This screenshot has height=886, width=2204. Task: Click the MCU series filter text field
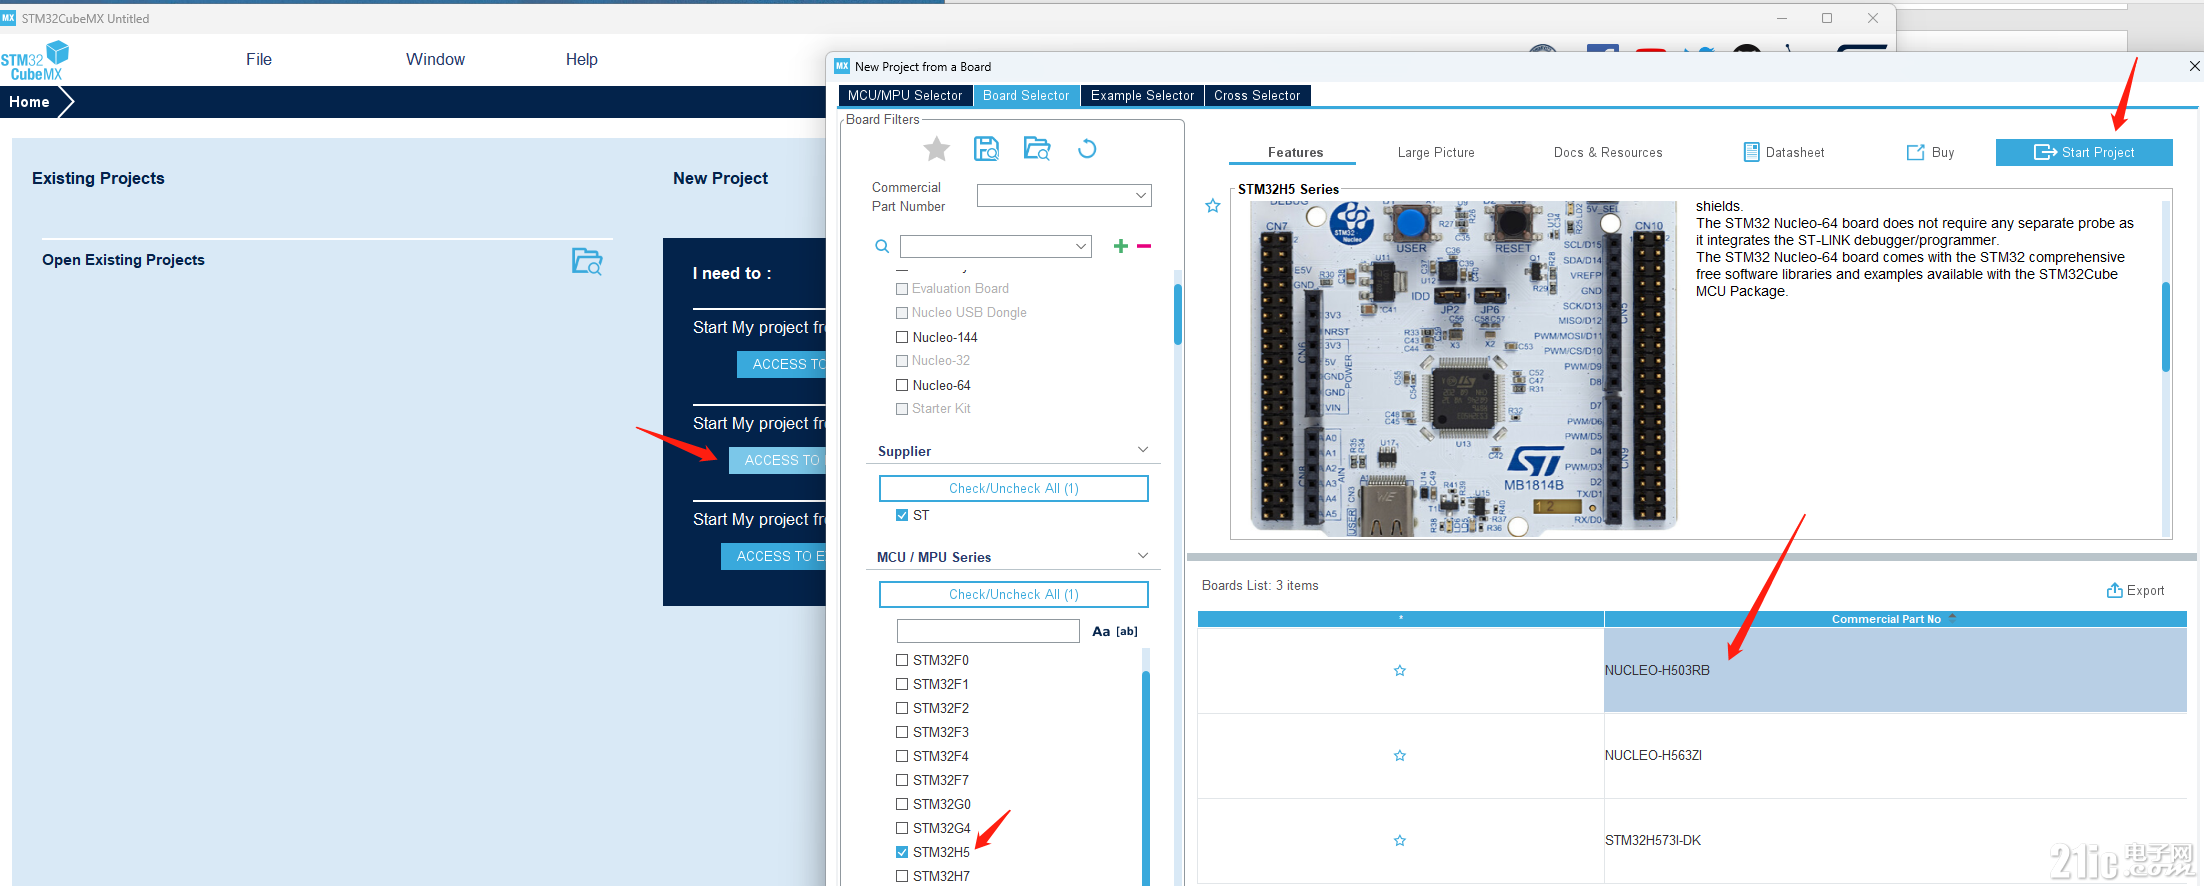pyautogui.click(x=988, y=631)
